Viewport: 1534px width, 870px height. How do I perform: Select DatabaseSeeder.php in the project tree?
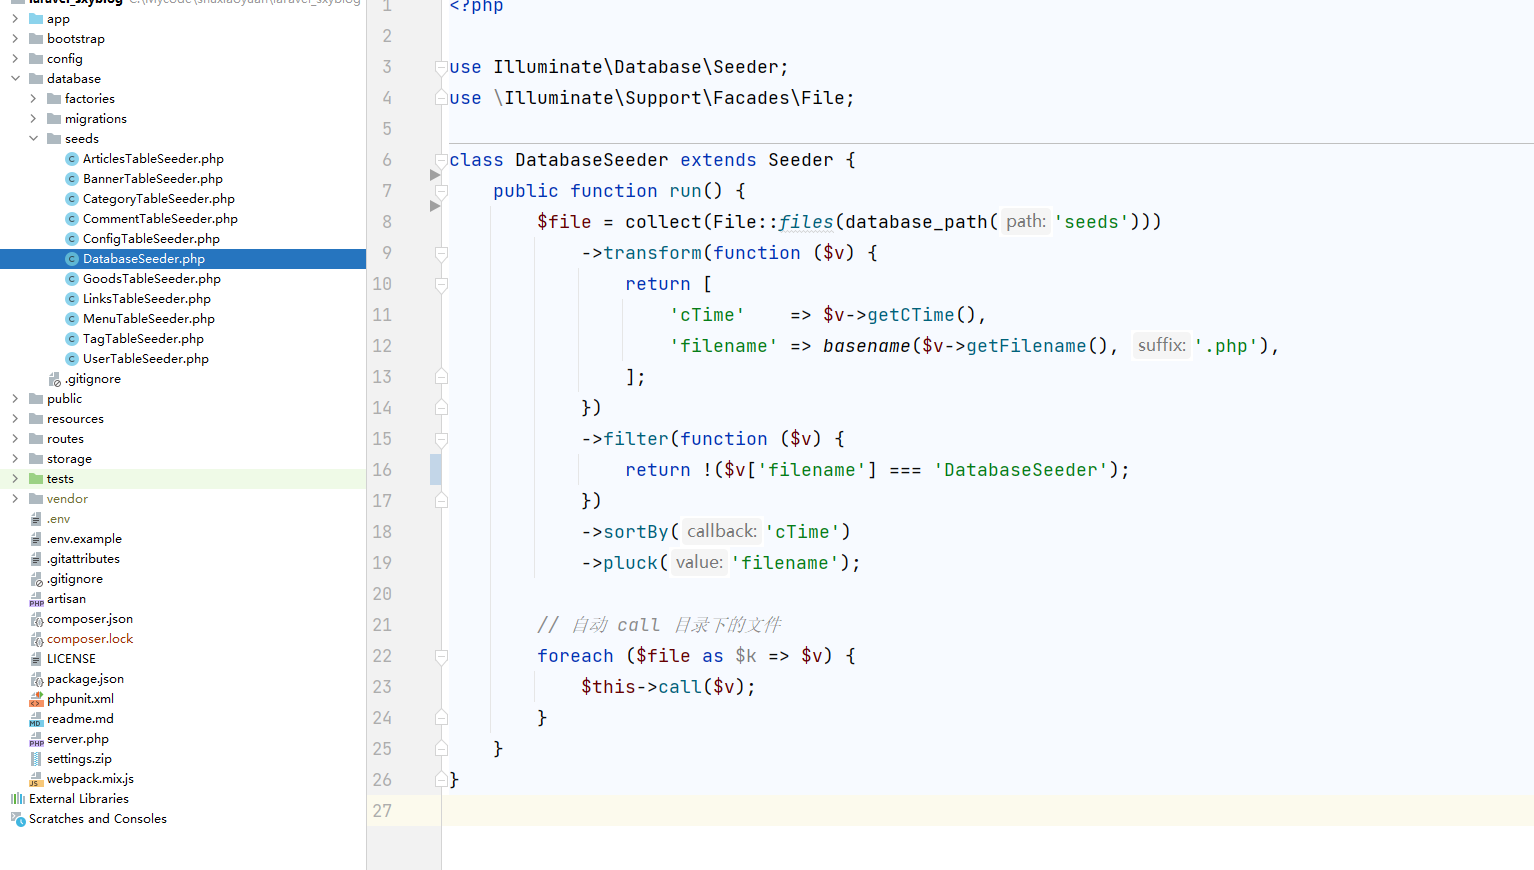[x=183, y=259]
